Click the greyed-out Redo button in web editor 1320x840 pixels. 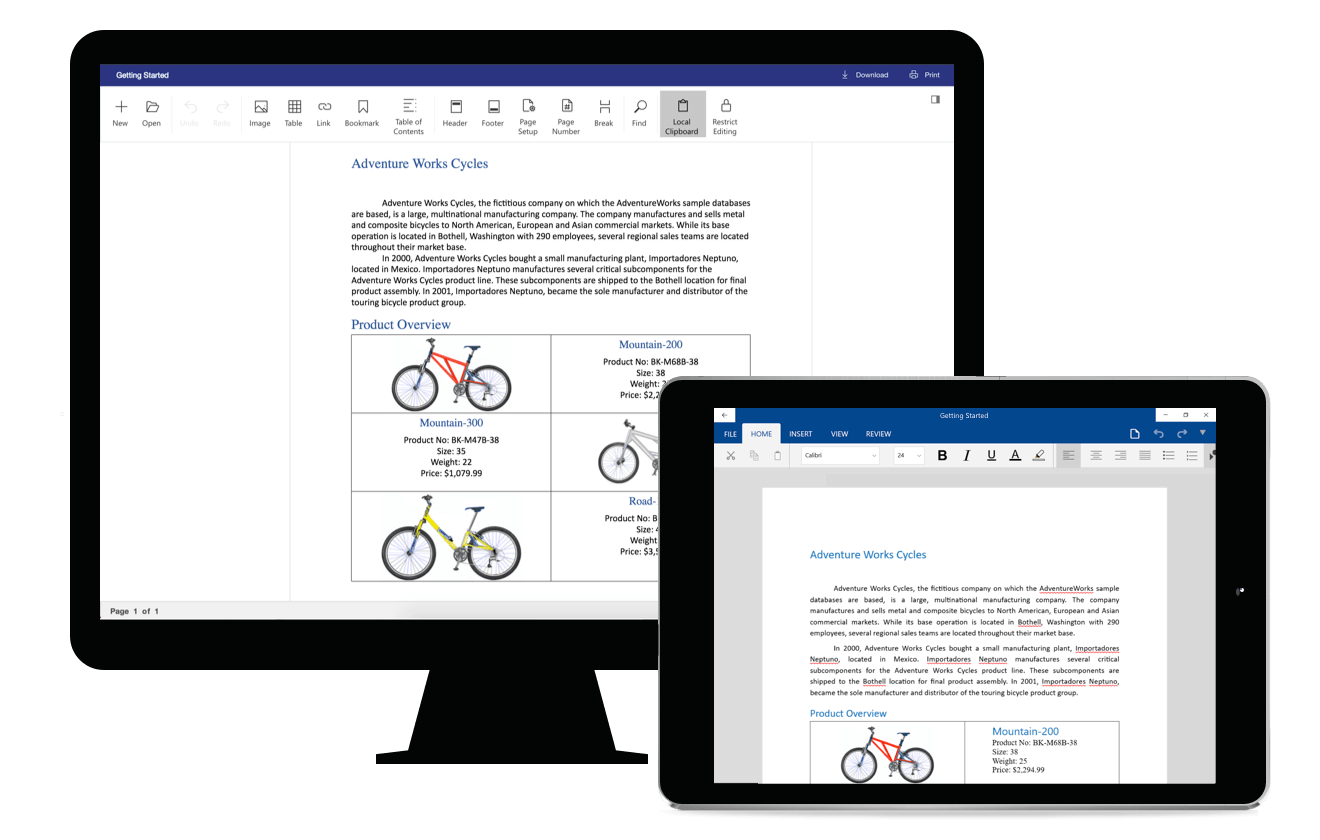point(222,113)
